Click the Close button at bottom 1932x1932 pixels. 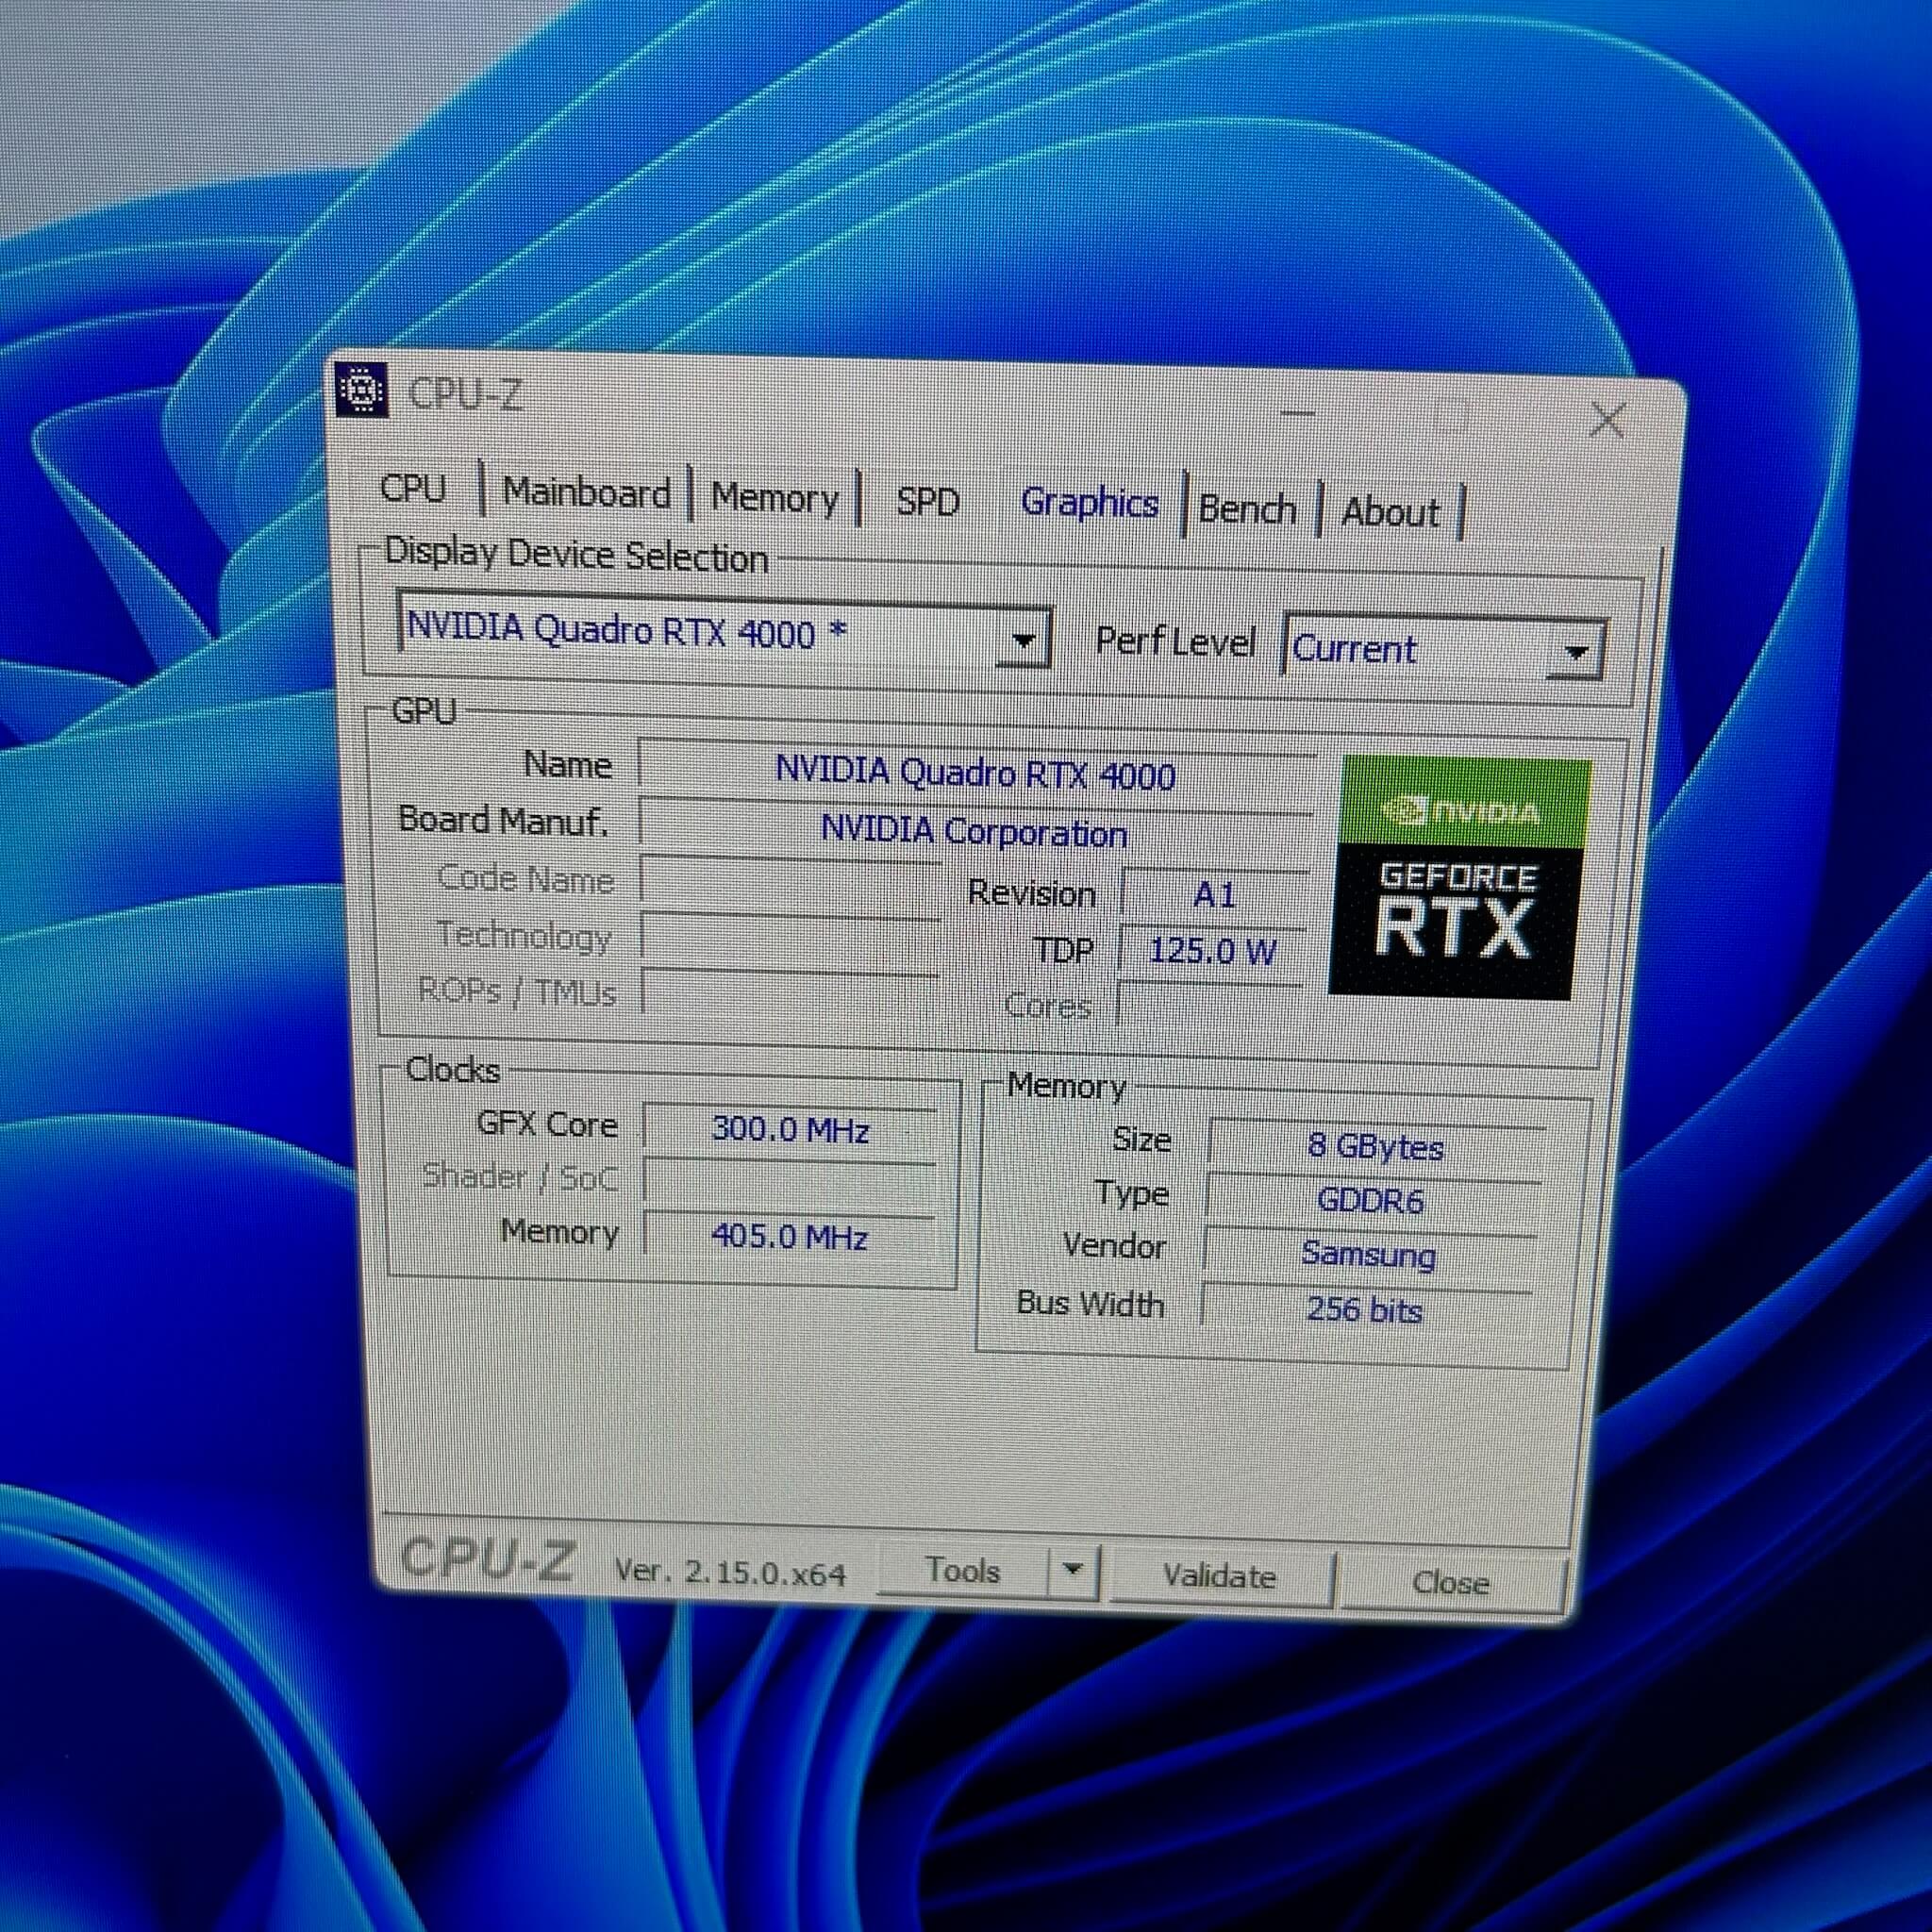click(x=1450, y=1582)
